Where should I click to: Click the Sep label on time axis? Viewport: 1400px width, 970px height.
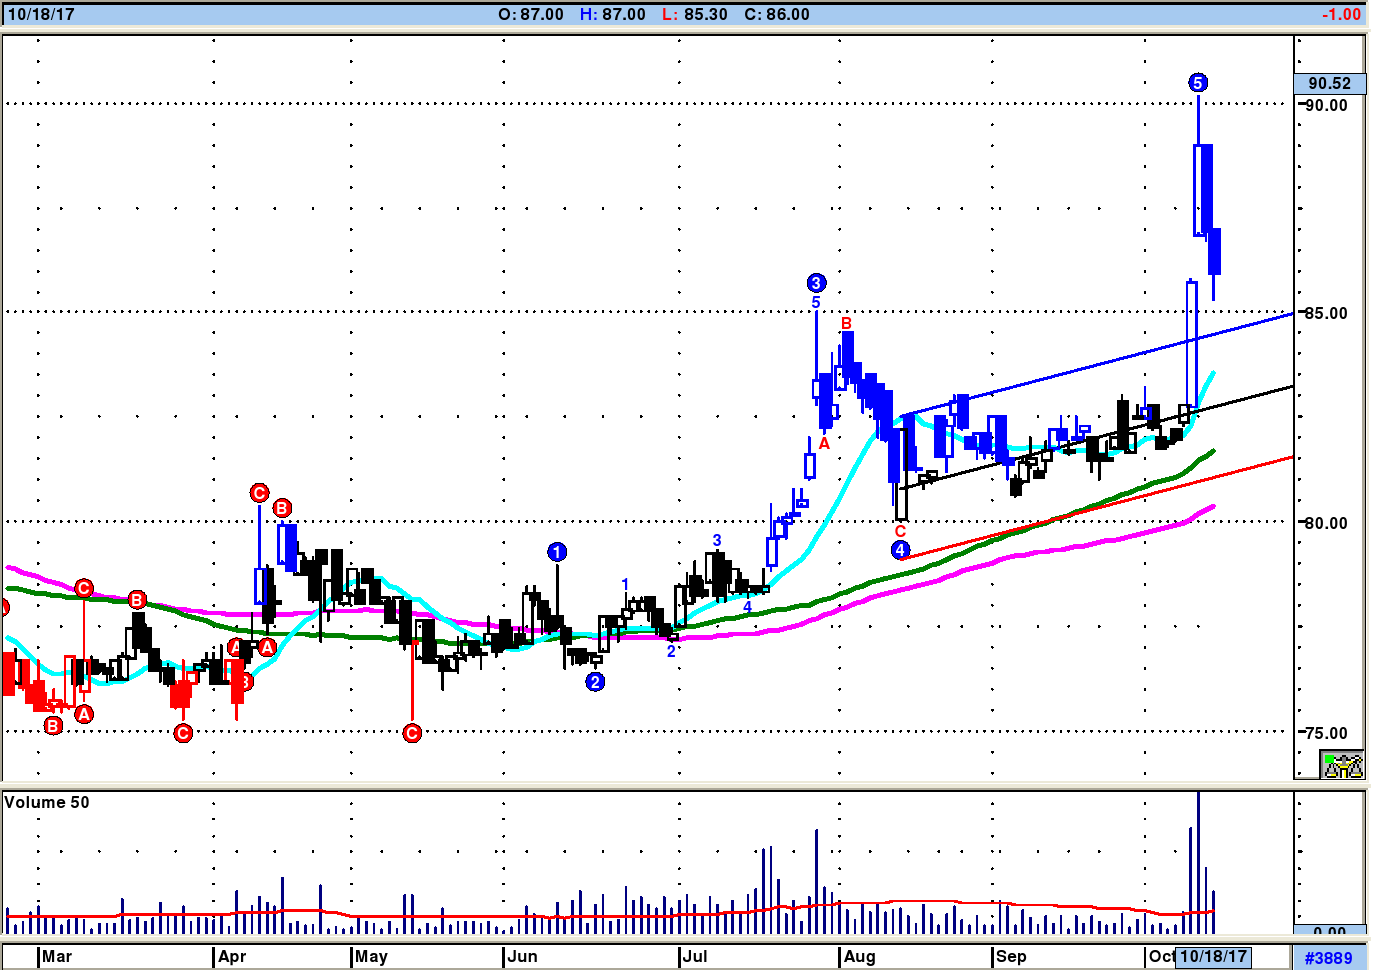coord(1011,957)
